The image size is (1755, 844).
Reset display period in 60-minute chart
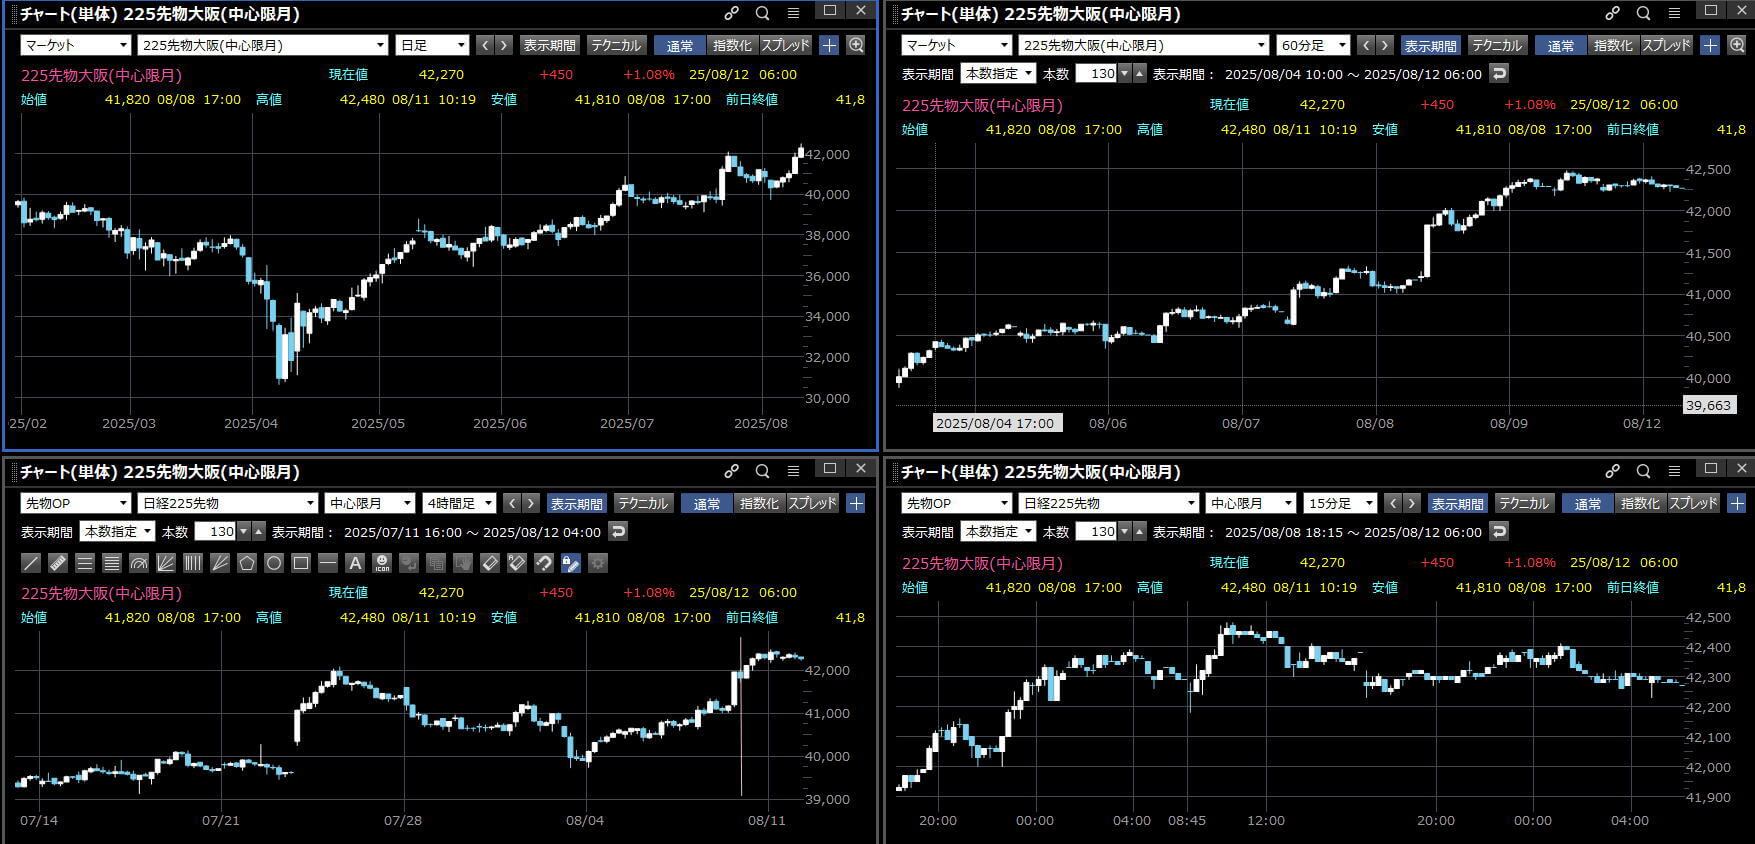1498,73
